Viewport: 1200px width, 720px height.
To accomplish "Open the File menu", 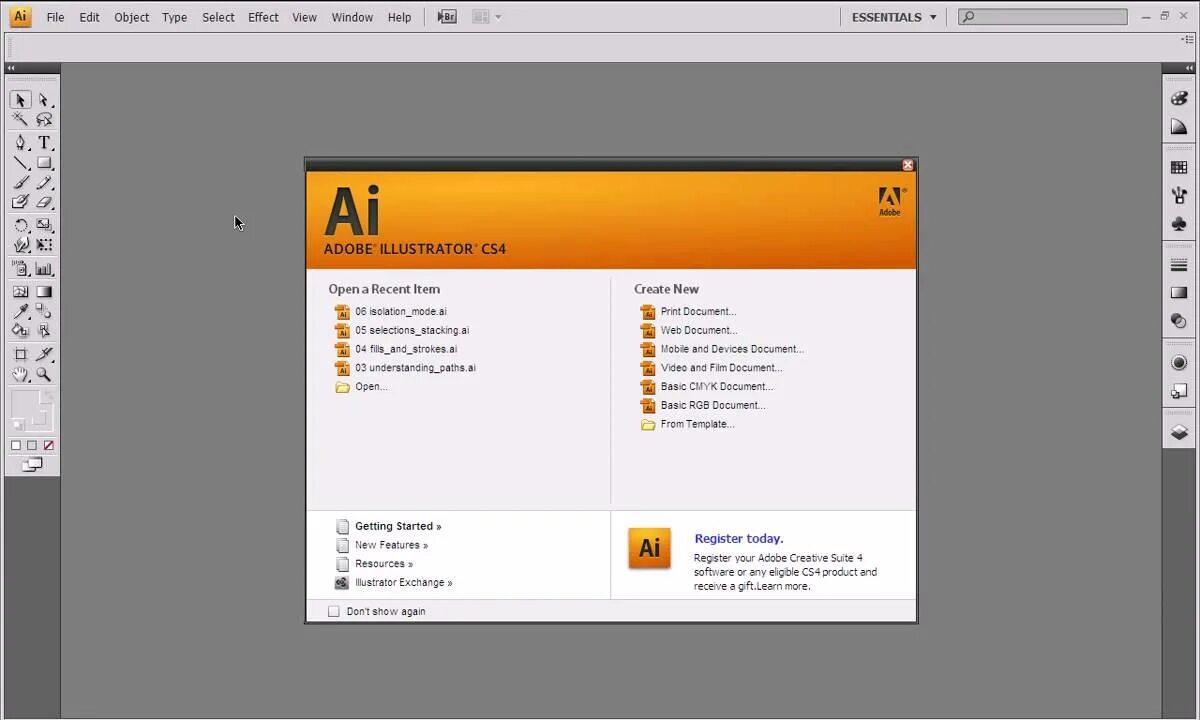I will coord(55,17).
